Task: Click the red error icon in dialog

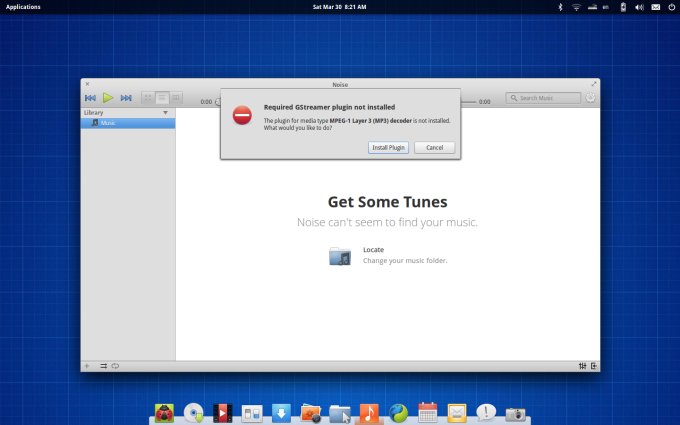Action: (x=242, y=115)
